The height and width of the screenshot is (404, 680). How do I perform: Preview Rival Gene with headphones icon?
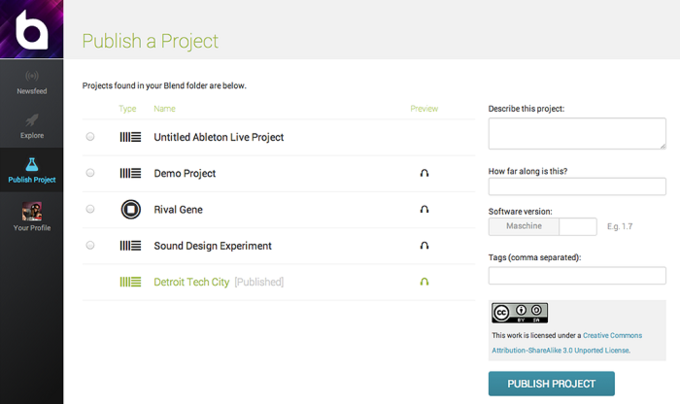coord(424,209)
